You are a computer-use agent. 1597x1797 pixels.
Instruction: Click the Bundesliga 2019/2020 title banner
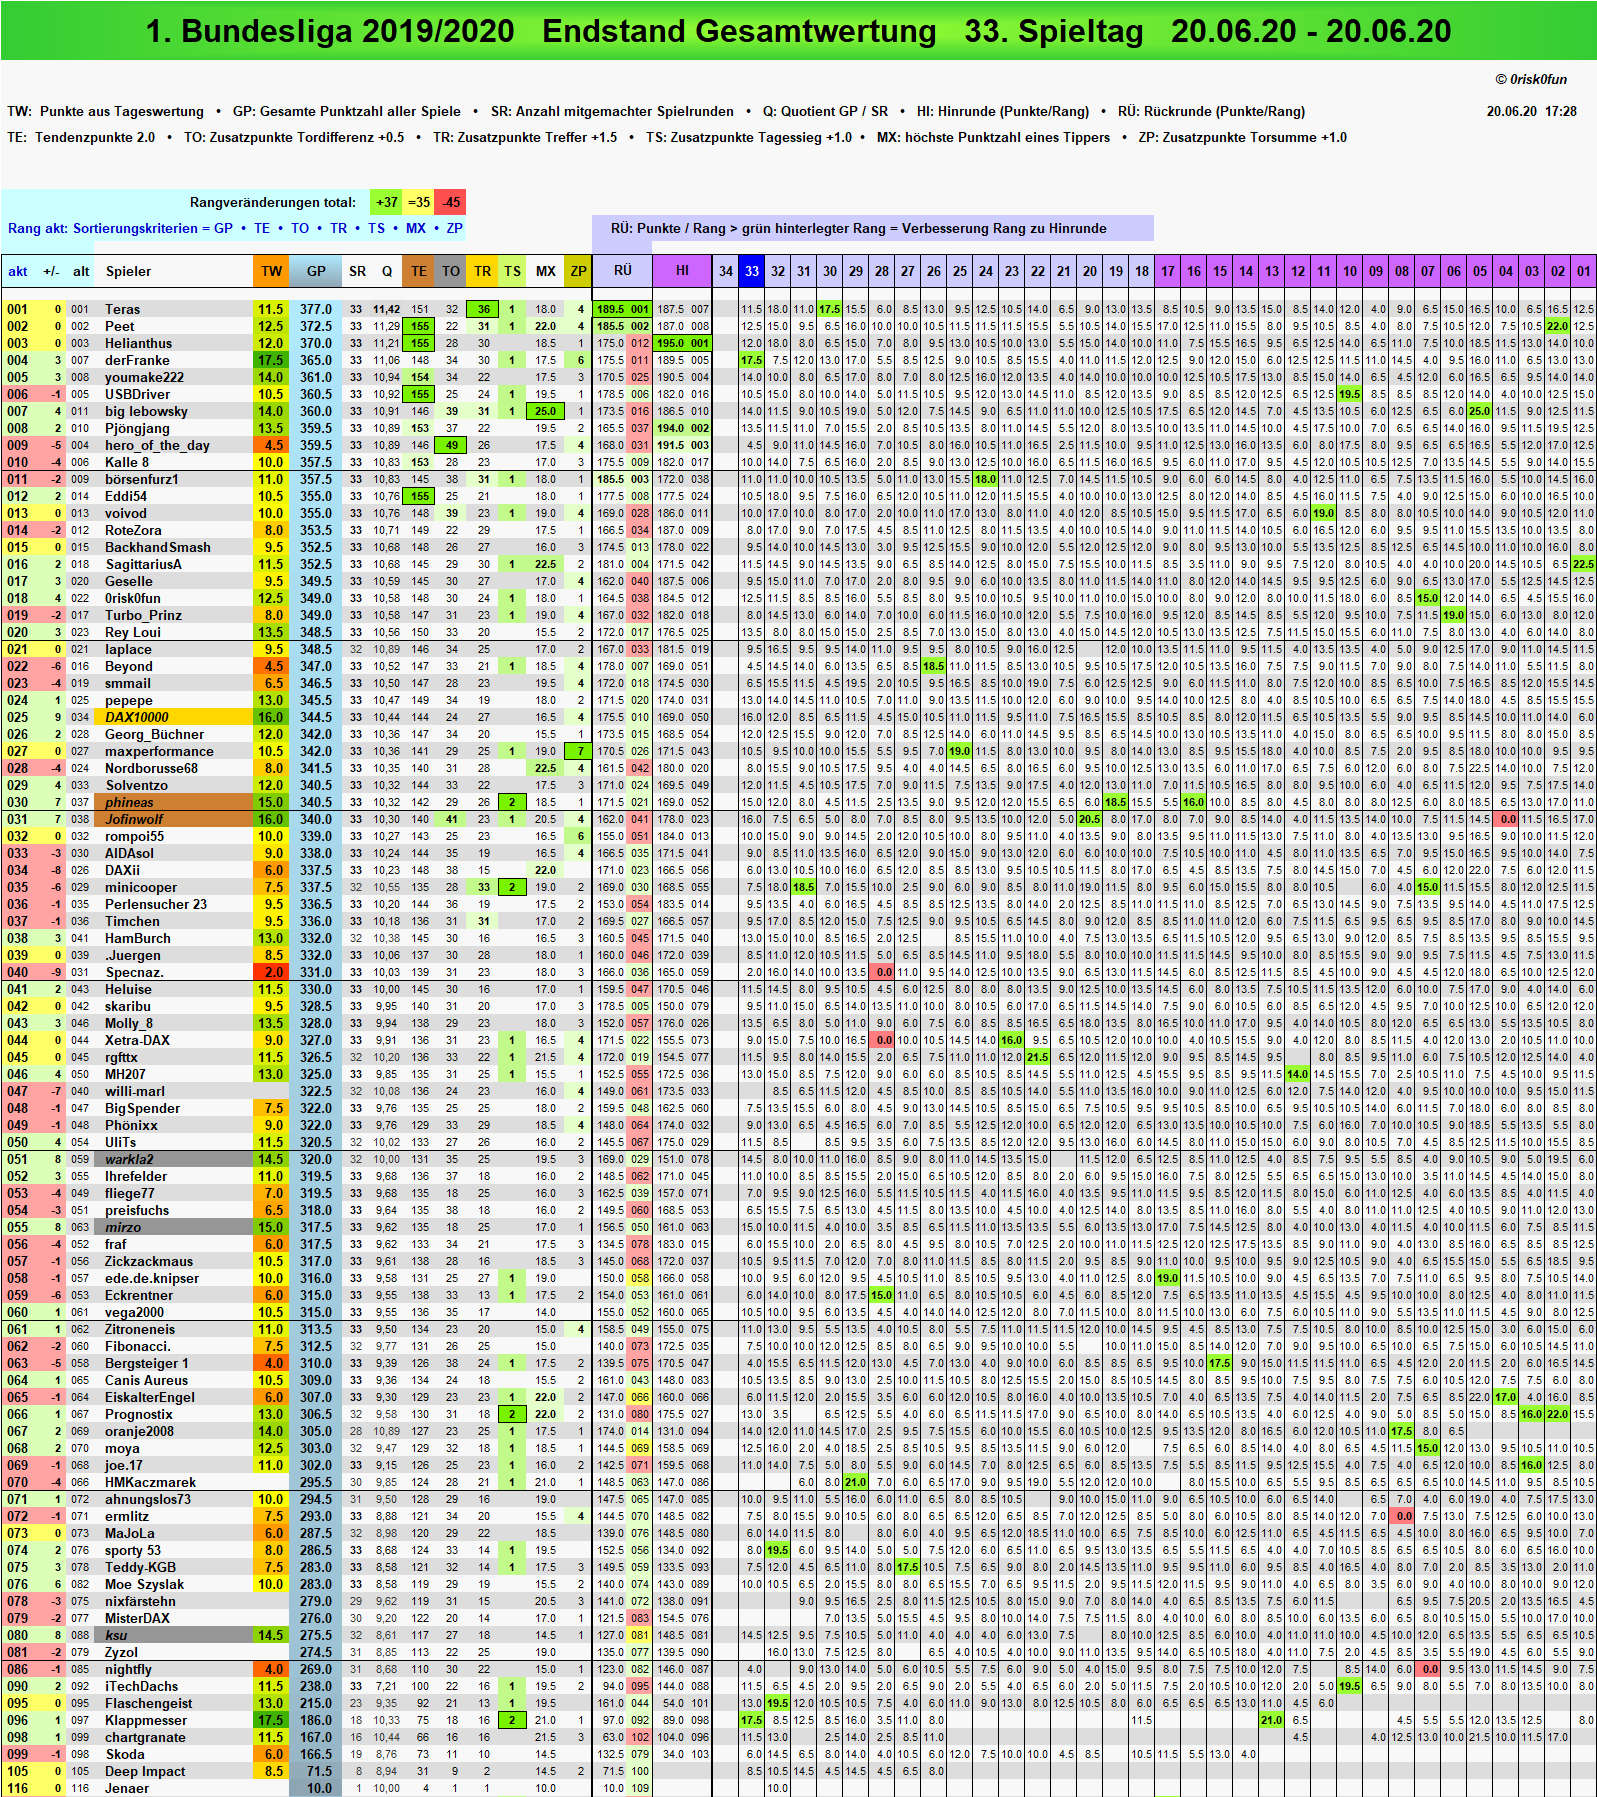(798, 31)
